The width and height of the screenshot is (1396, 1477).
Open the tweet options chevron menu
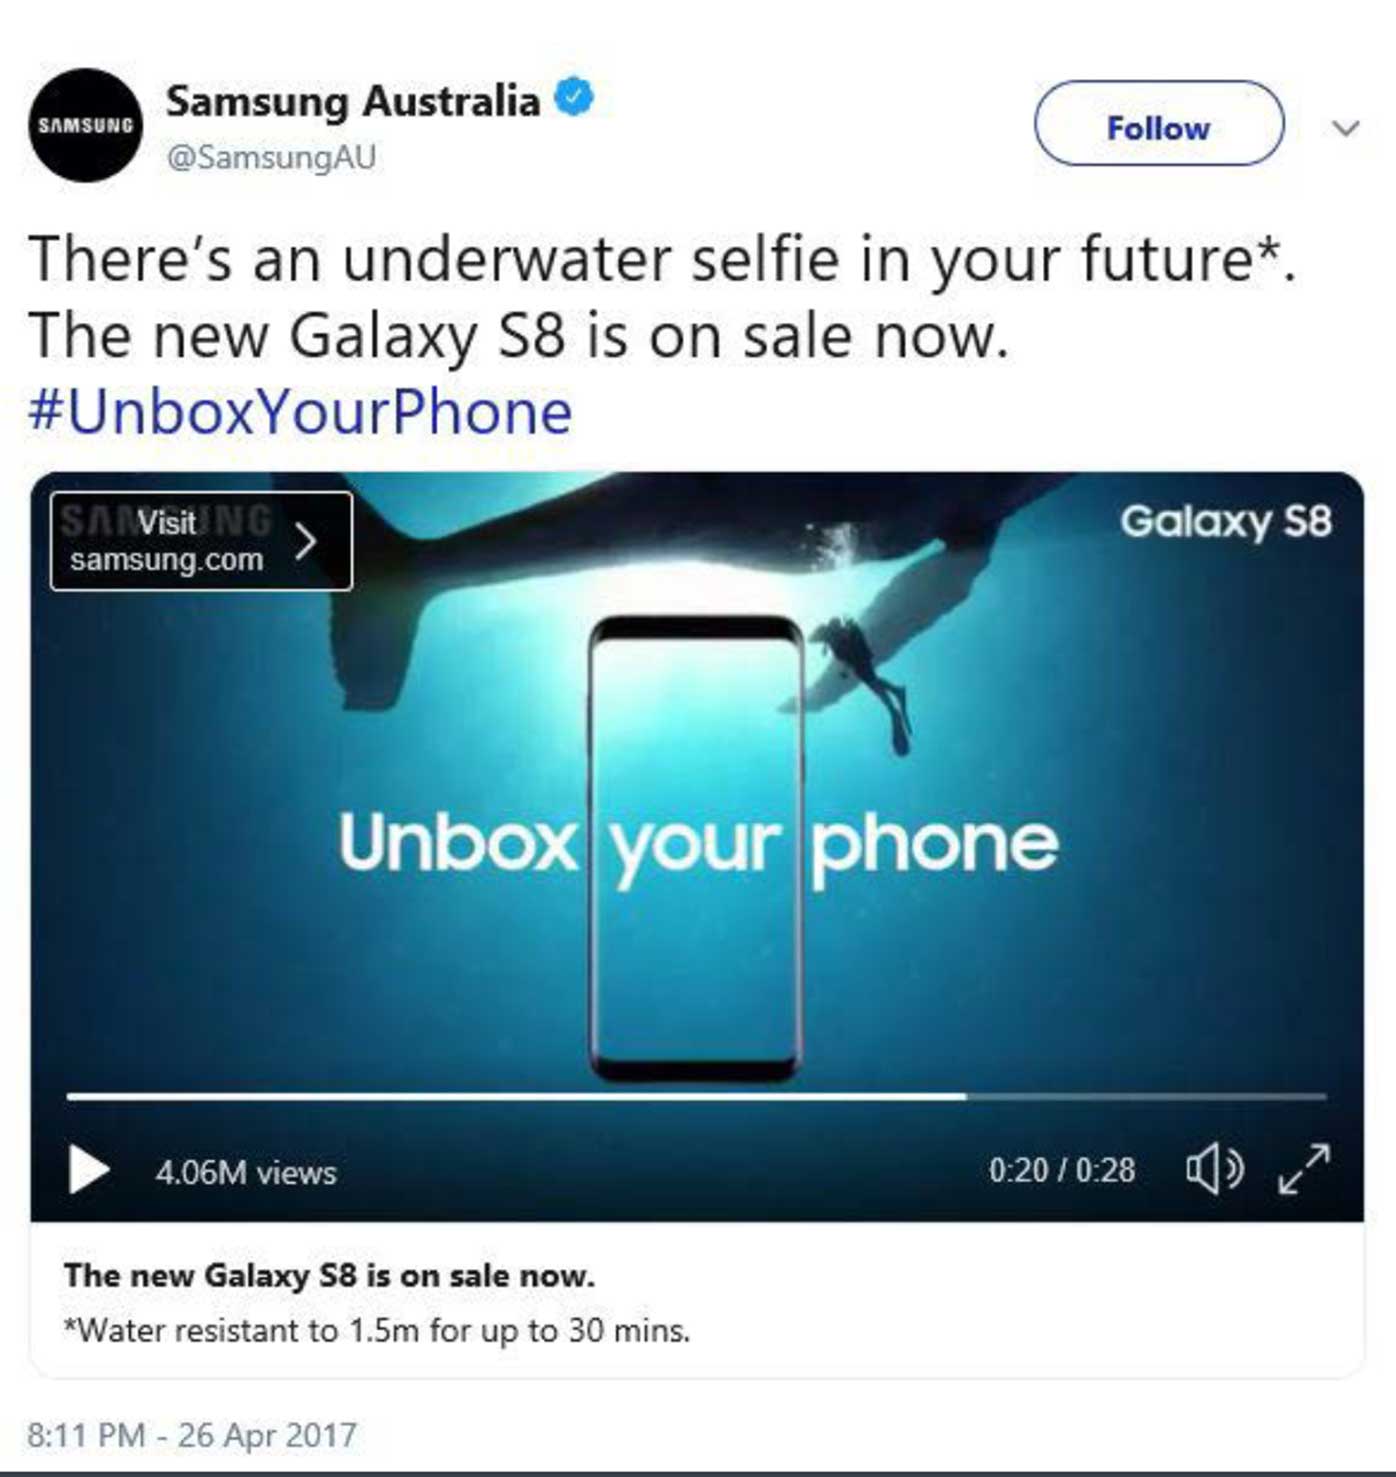(x=1346, y=128)
